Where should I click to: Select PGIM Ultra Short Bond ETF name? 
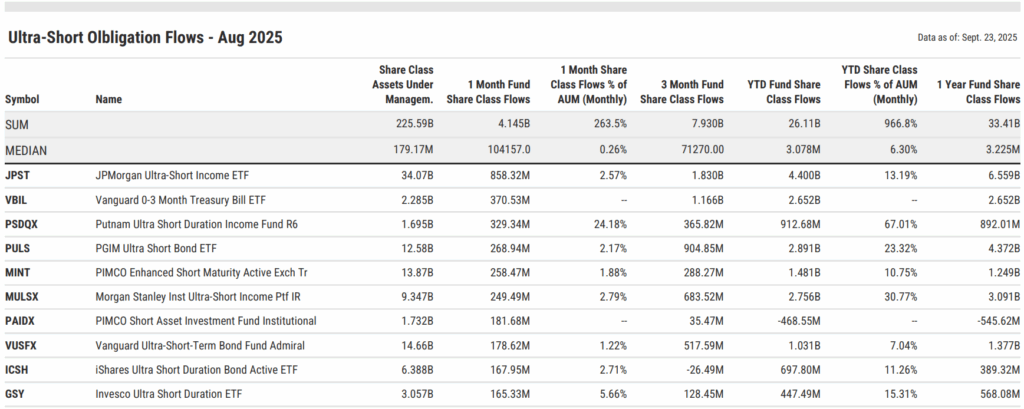click(x=156, y=248)
